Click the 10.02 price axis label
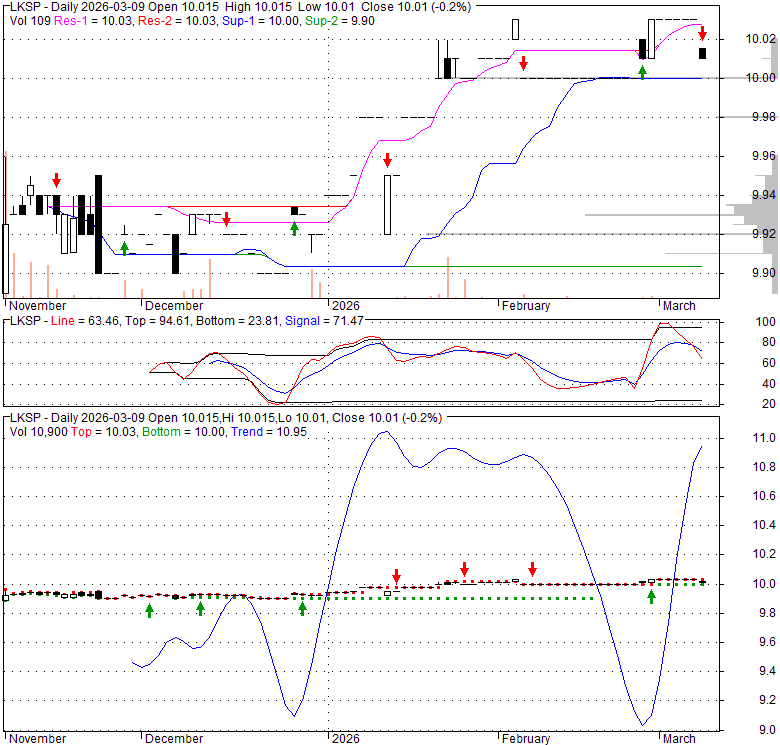780x745 pixels. (761, 39)
